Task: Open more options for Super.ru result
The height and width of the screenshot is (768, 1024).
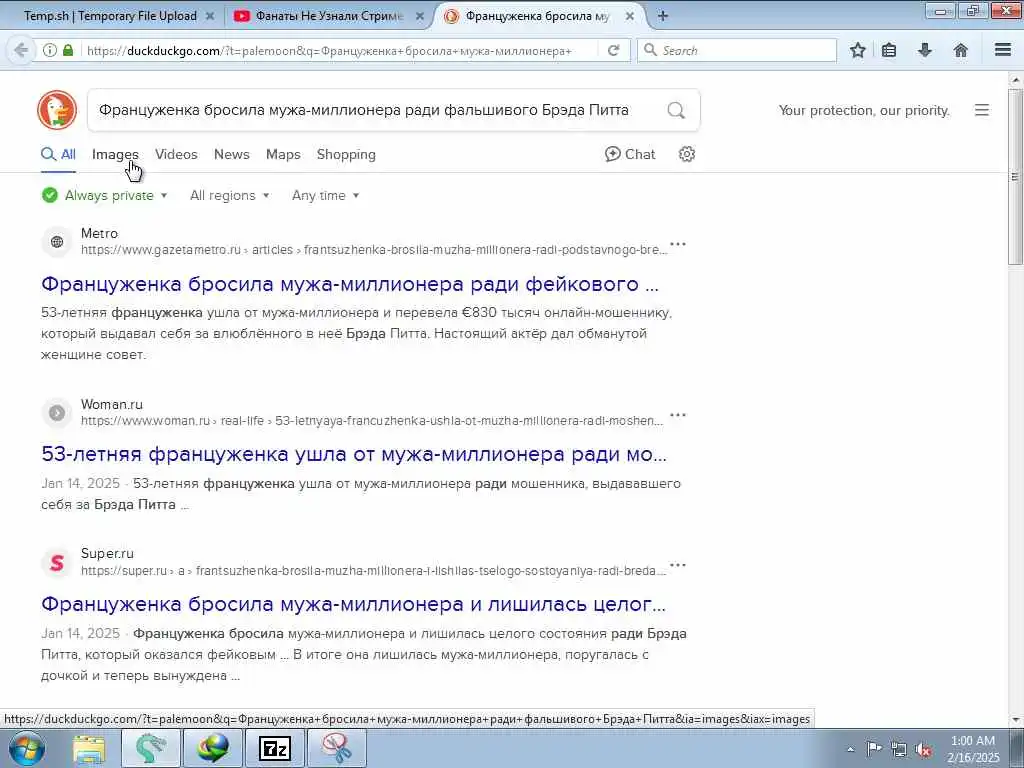Action: pos(678,565)
